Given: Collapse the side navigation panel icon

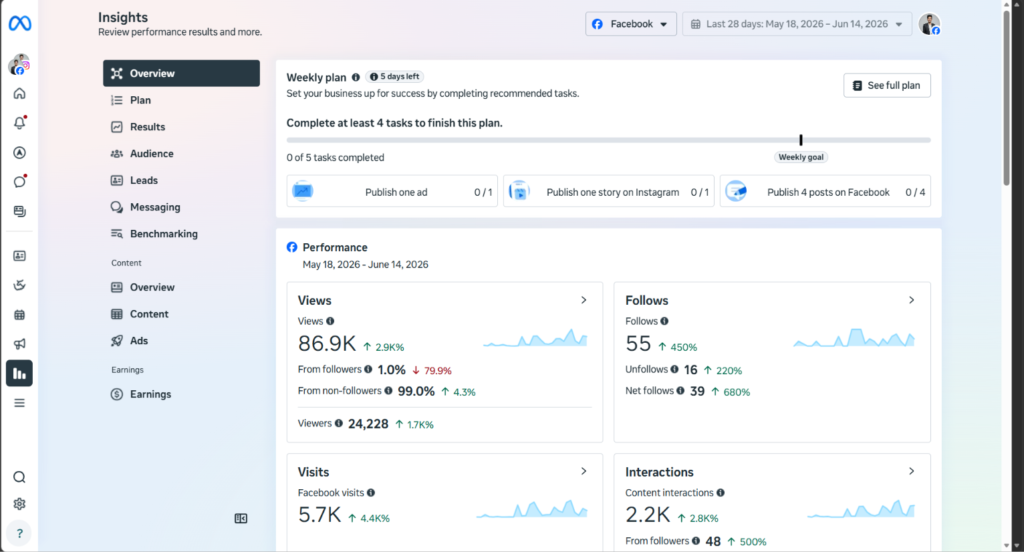Looking at the screenshot, I should click(x=241, y=518).
